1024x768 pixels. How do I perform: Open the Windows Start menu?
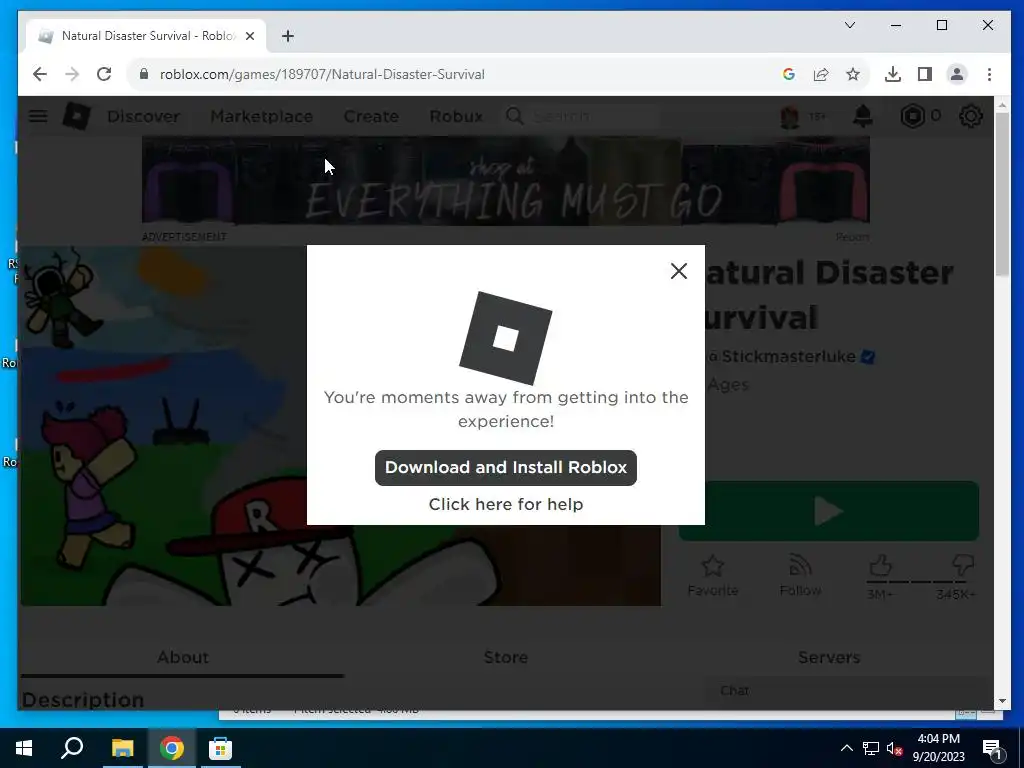(24, 748)
